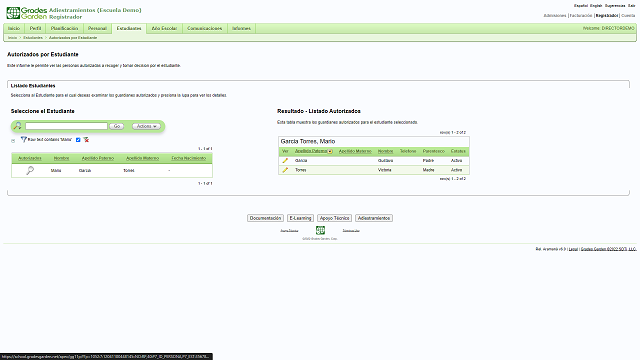Open the Planificación tab
Viewport: 640px width, 360px height.
click(64, 28)
